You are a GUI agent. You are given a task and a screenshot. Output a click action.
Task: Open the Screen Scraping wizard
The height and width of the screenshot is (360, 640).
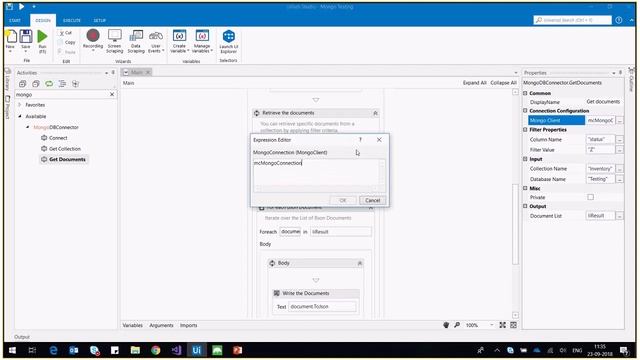tap(115, 41)
